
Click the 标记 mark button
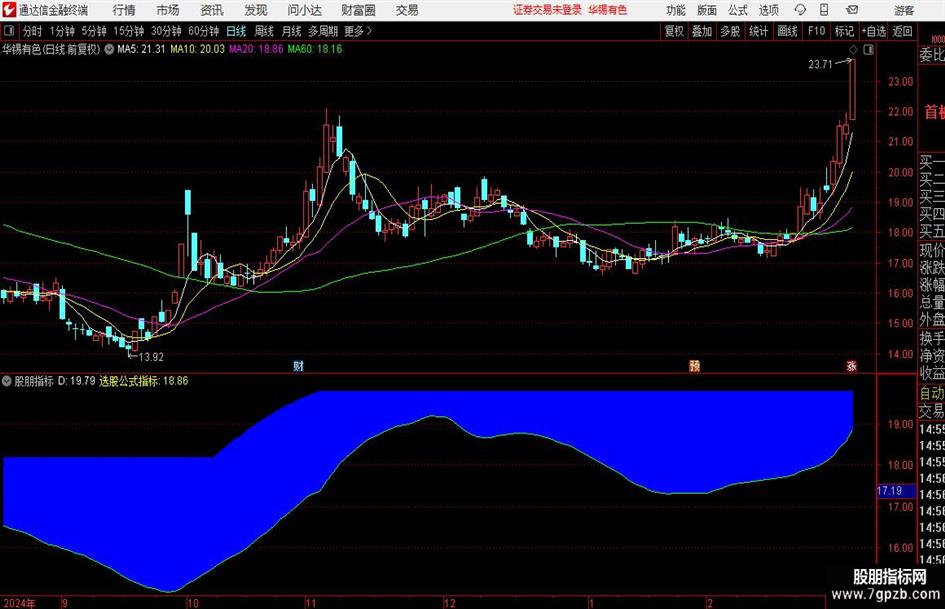point(844,31)
